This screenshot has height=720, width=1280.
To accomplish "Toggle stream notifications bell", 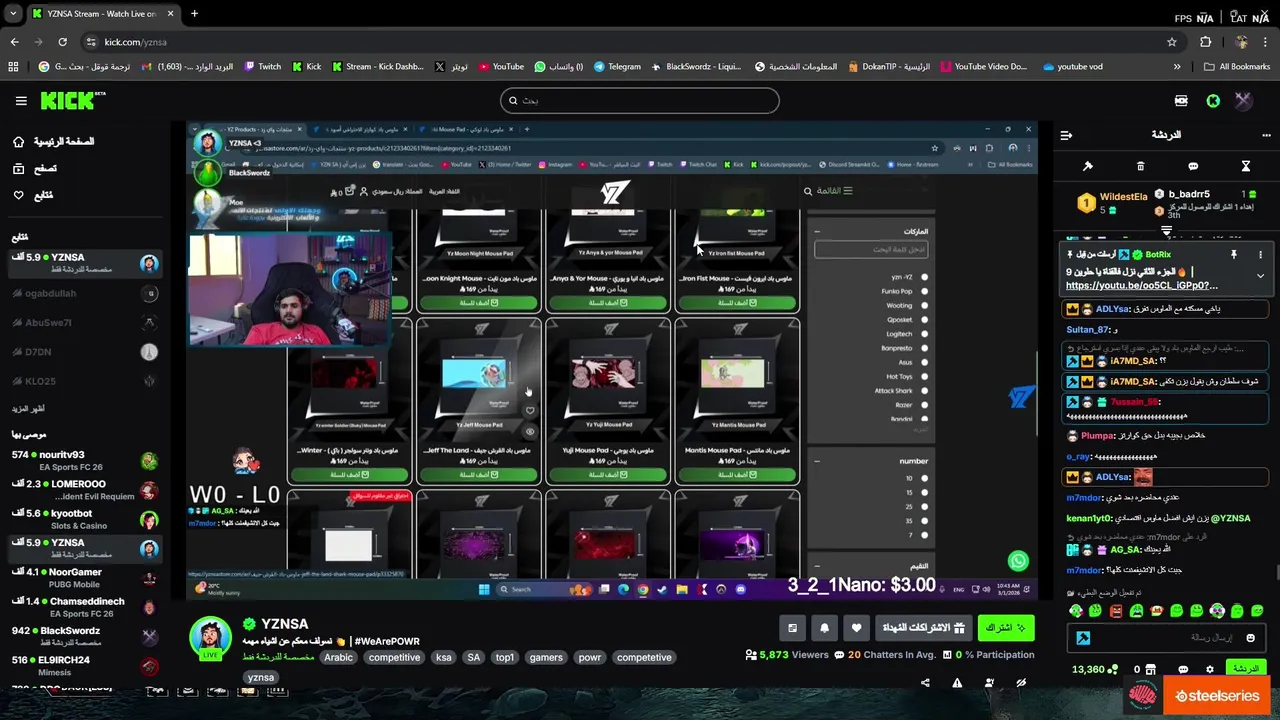I will click(x=824, y=628).
